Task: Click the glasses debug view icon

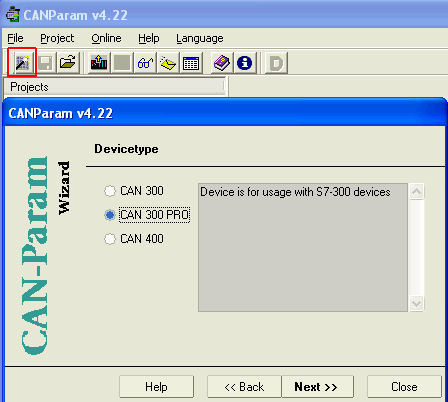Action: [x=145, y=63]
